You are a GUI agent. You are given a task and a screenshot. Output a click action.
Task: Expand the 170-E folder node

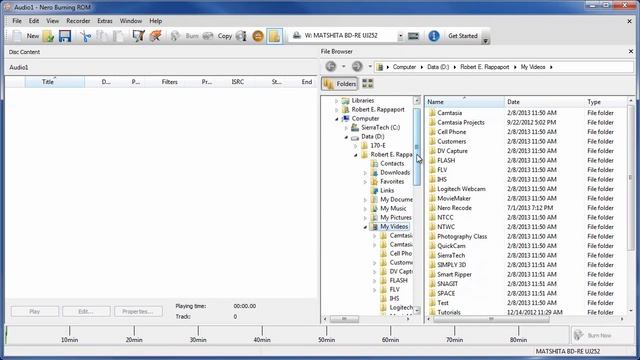[x=356, y=146]
